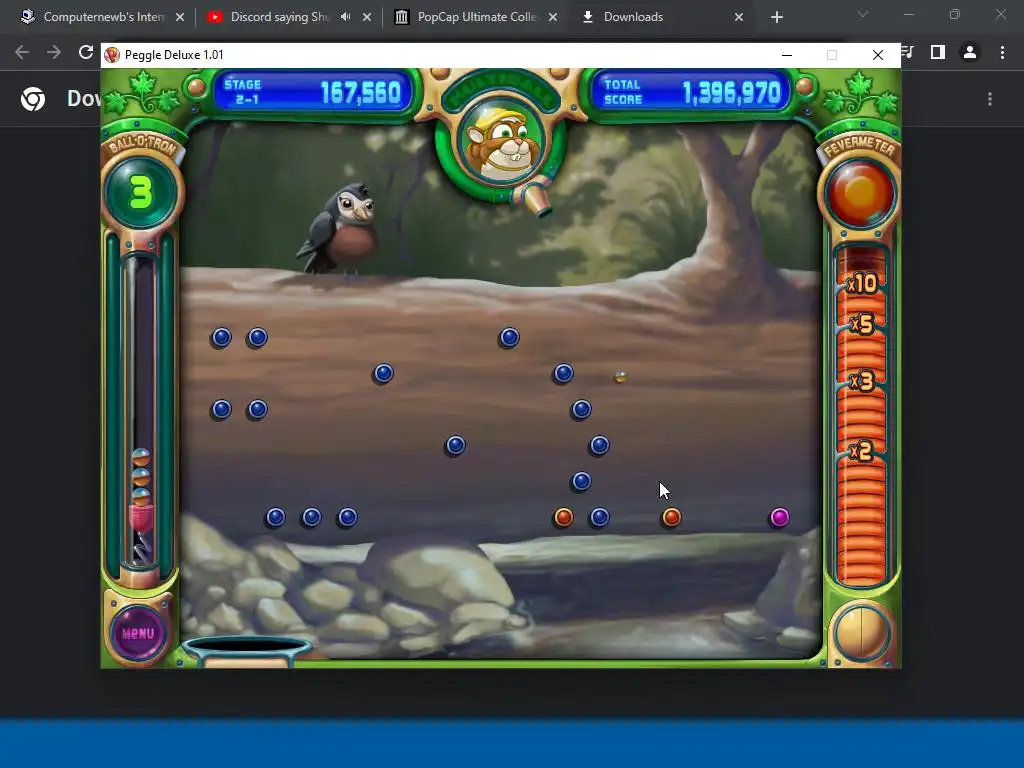
Task: Click the beaver character portrait
Action: (502, 141)
